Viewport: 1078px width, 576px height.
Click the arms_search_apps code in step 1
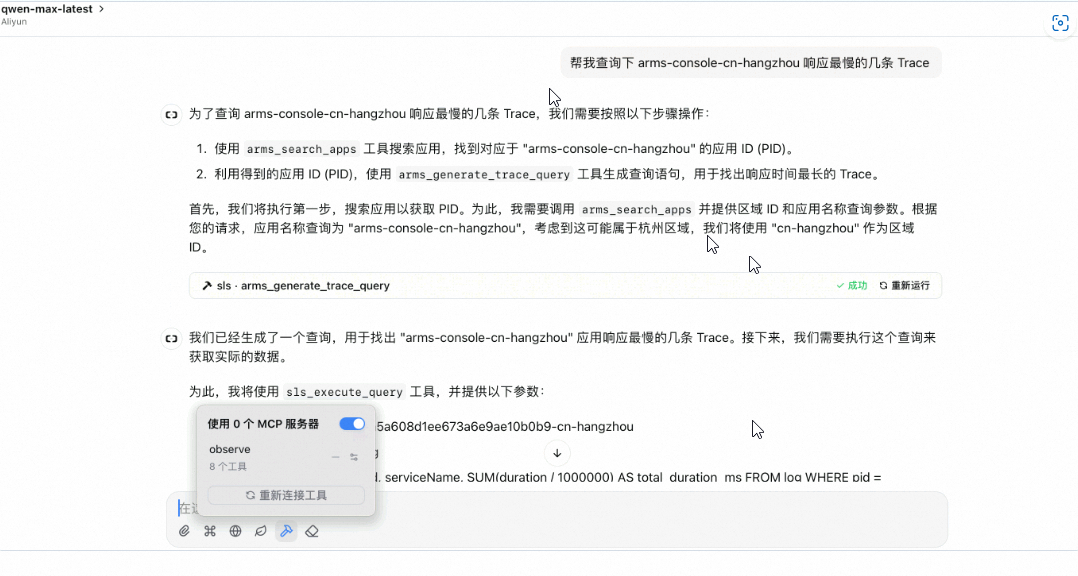click(301, 149)
